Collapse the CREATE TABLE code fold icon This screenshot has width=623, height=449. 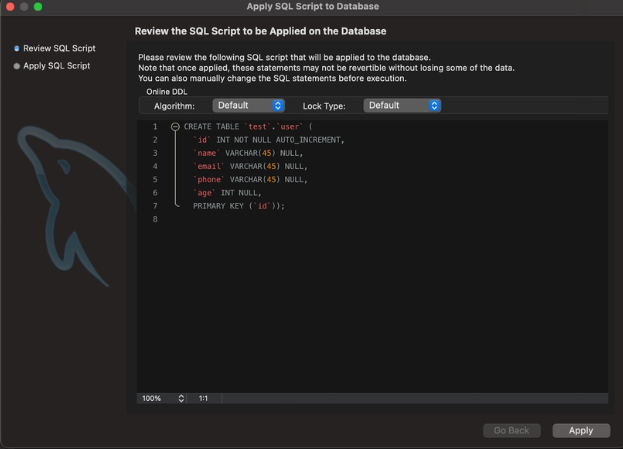point(175,127)
